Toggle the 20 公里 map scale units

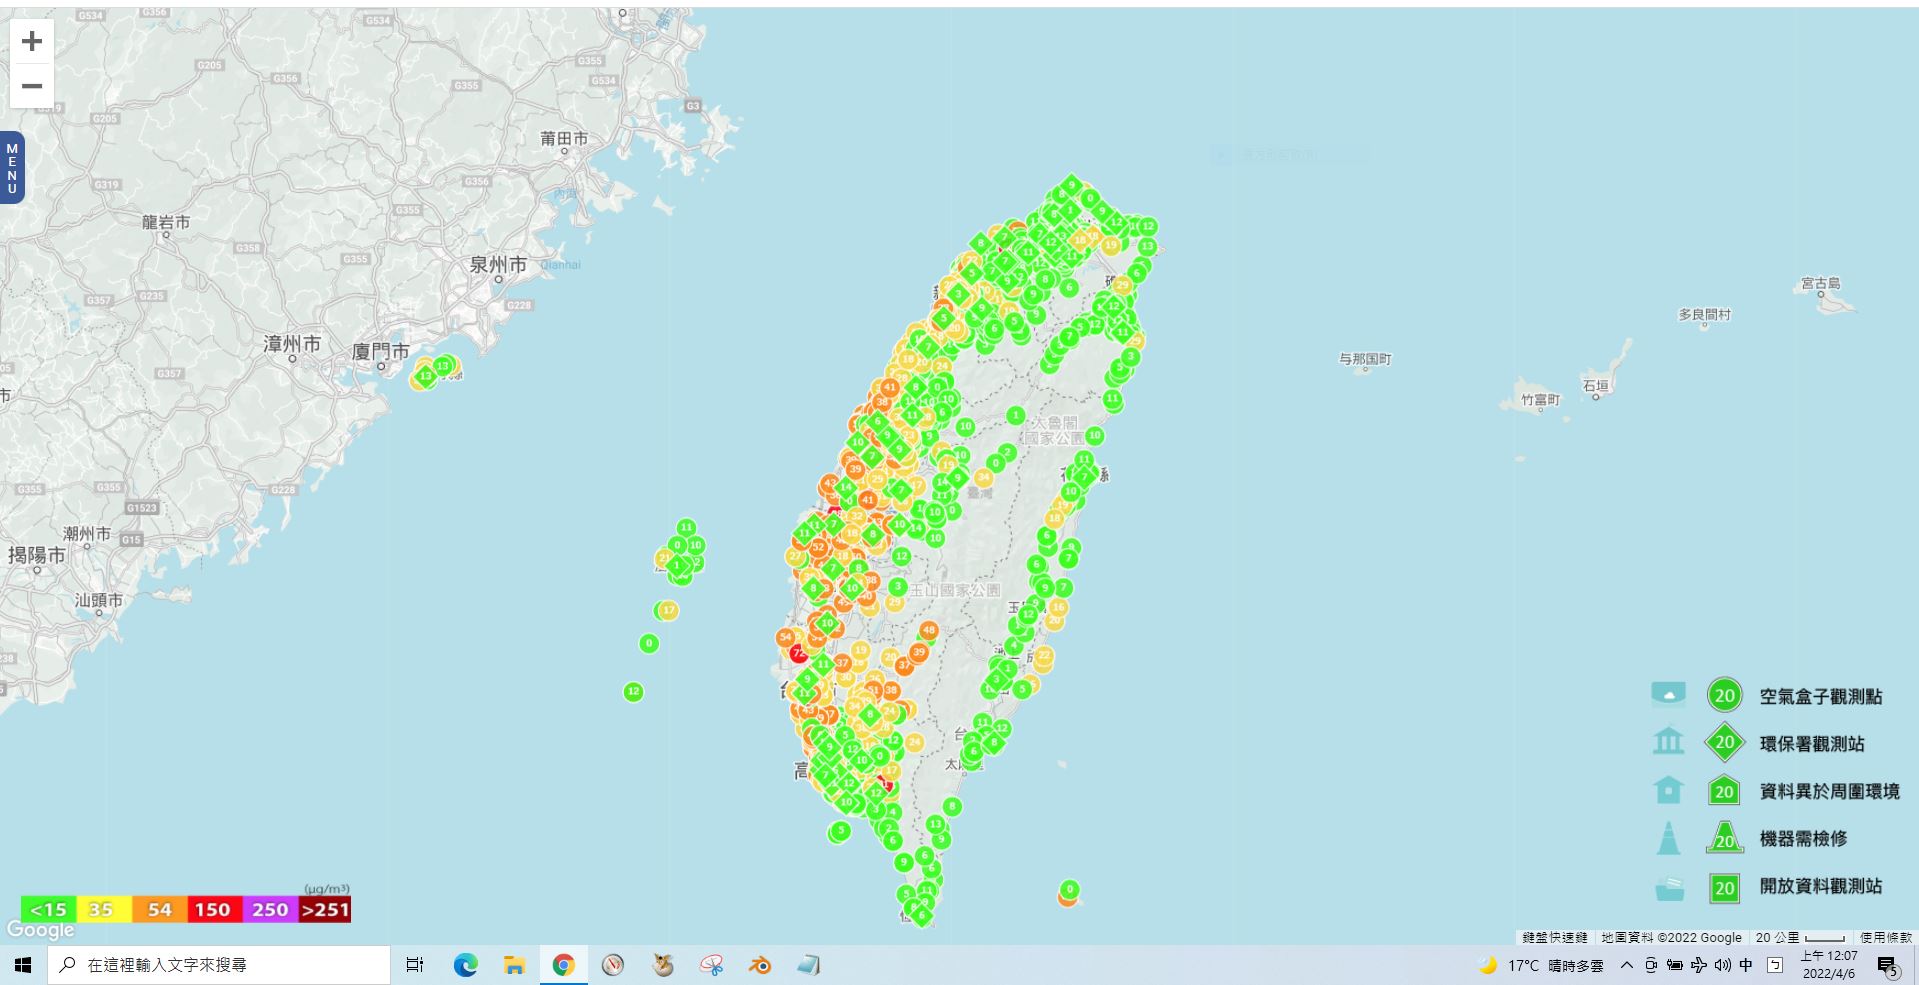tap(1801, 937)
